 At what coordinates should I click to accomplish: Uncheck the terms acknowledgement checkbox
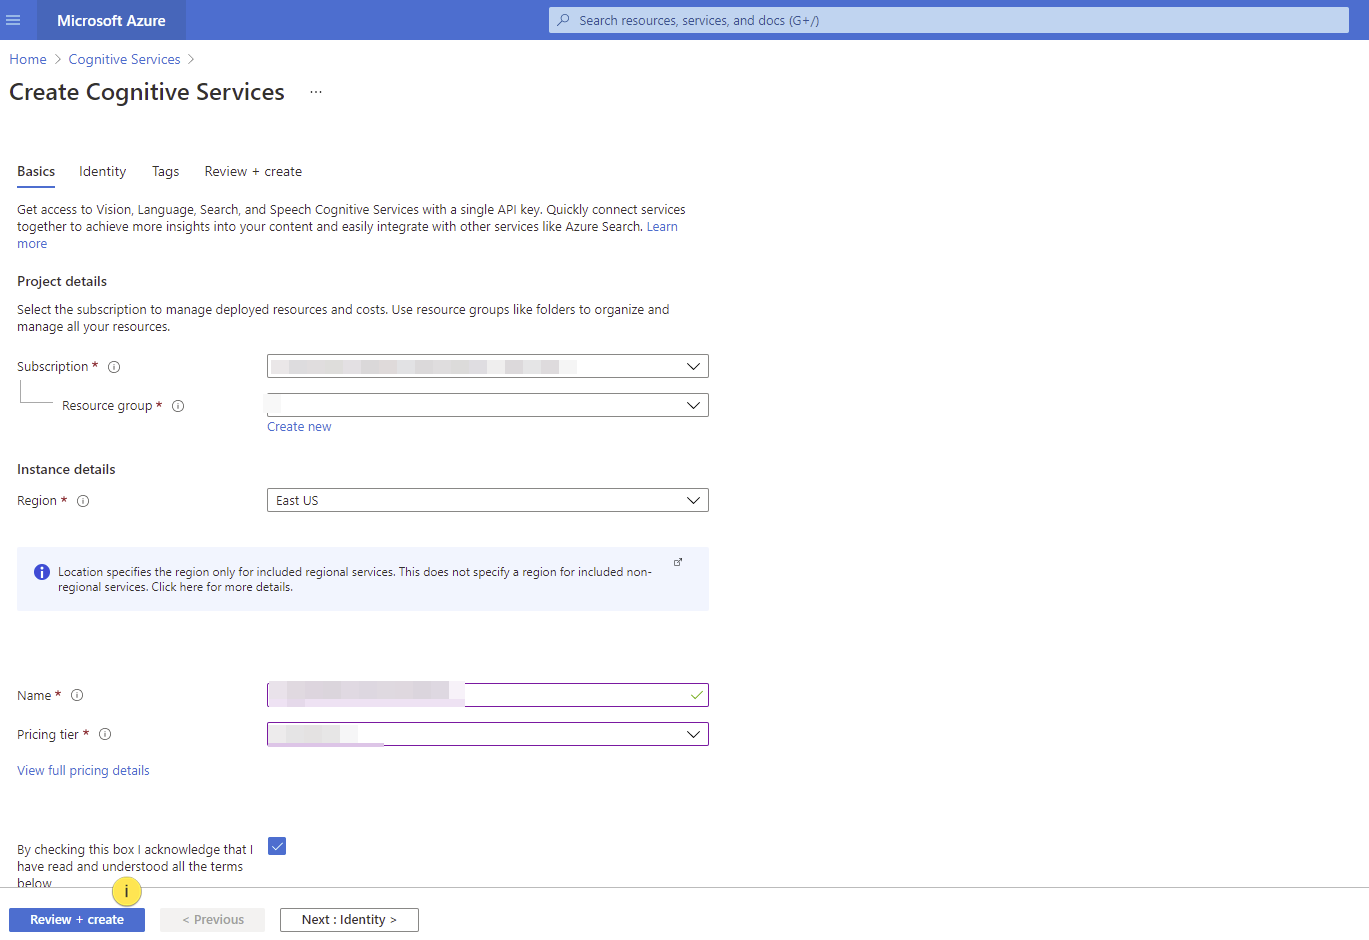pyautogui.click(x=277, y=847)
